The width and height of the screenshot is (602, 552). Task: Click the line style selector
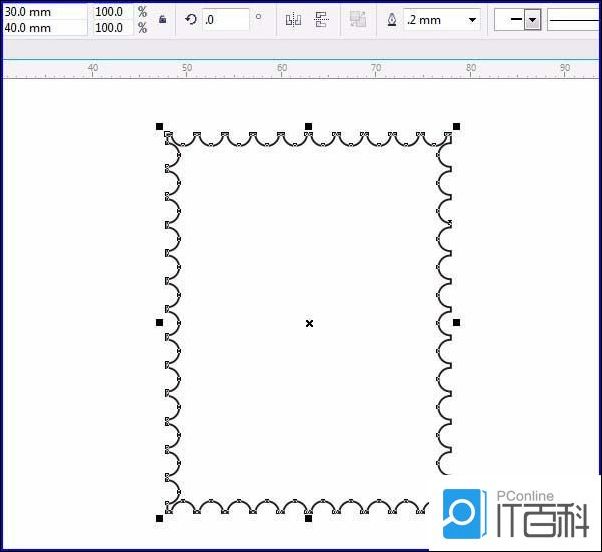pyautogui.click(x=574, y=20)
